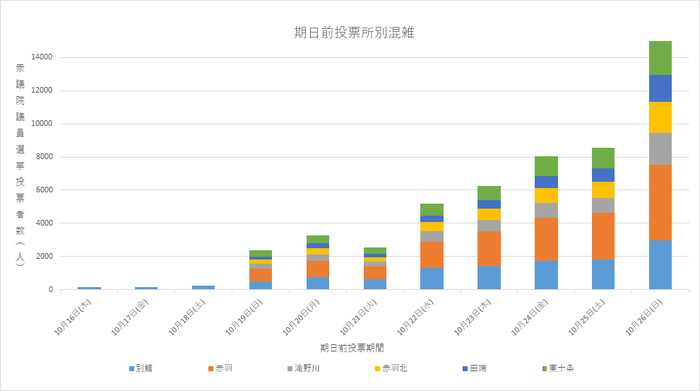Click the 4000 y-axis value
Image resolution: width=700 pixels, height=391 pixels.
(x=44, y=223)
